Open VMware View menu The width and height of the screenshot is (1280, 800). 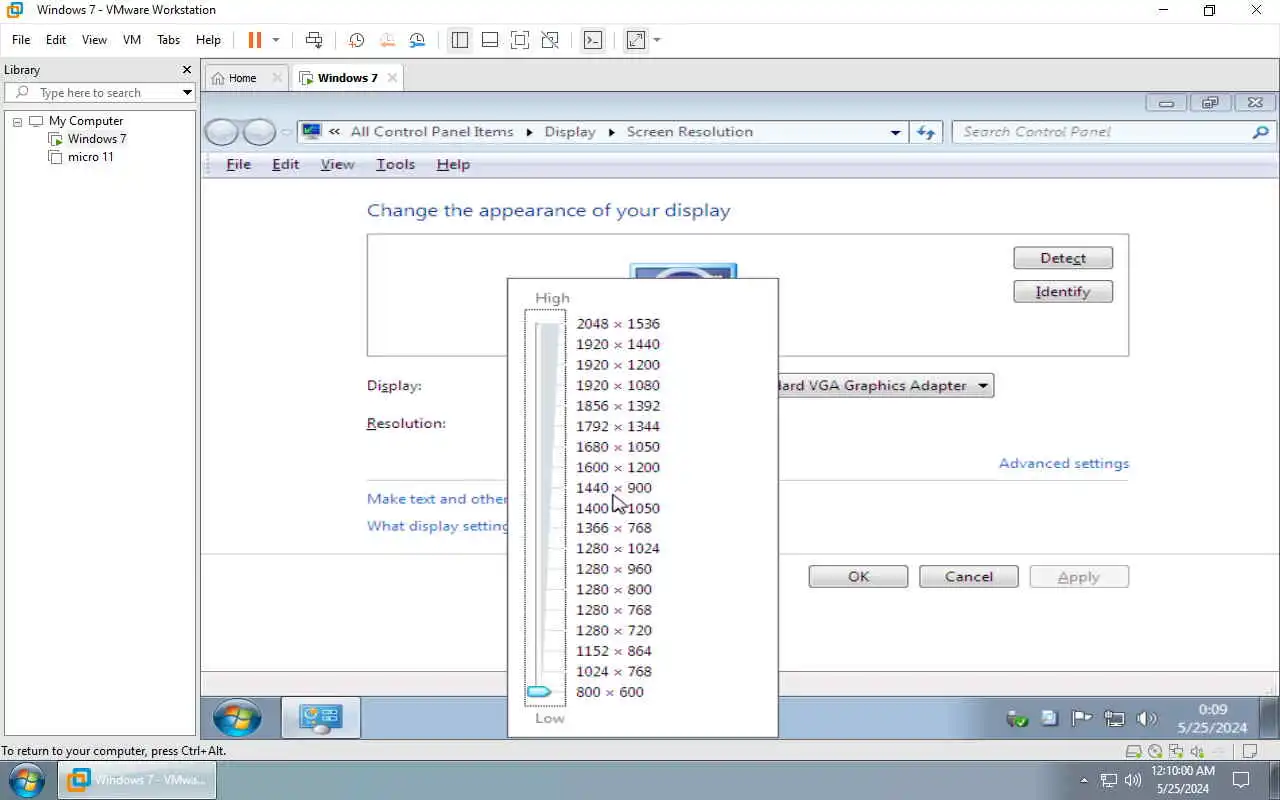94,40
